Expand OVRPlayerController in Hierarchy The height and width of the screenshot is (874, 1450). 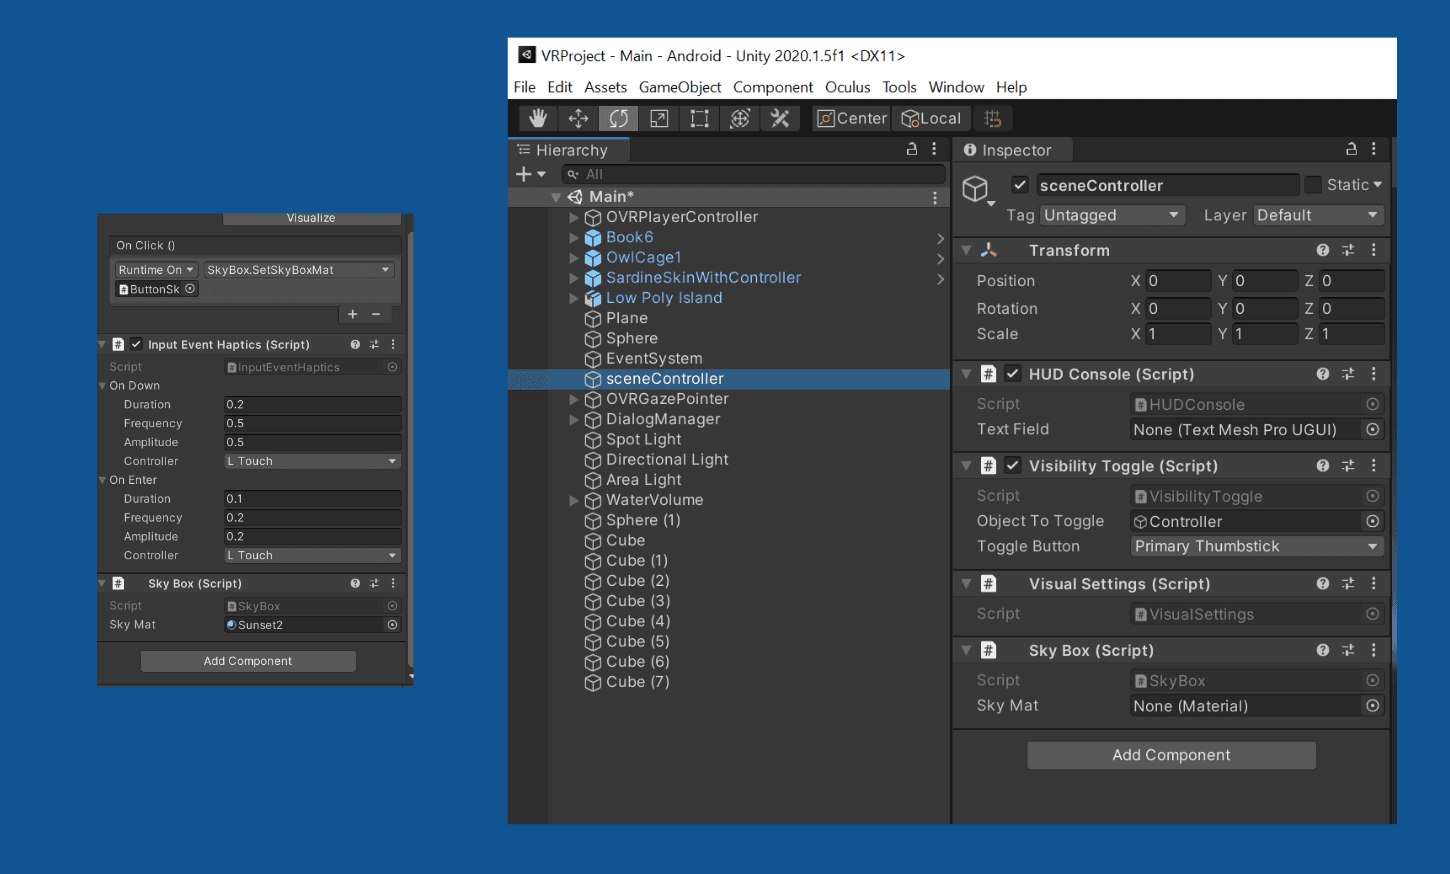[574, 217]
